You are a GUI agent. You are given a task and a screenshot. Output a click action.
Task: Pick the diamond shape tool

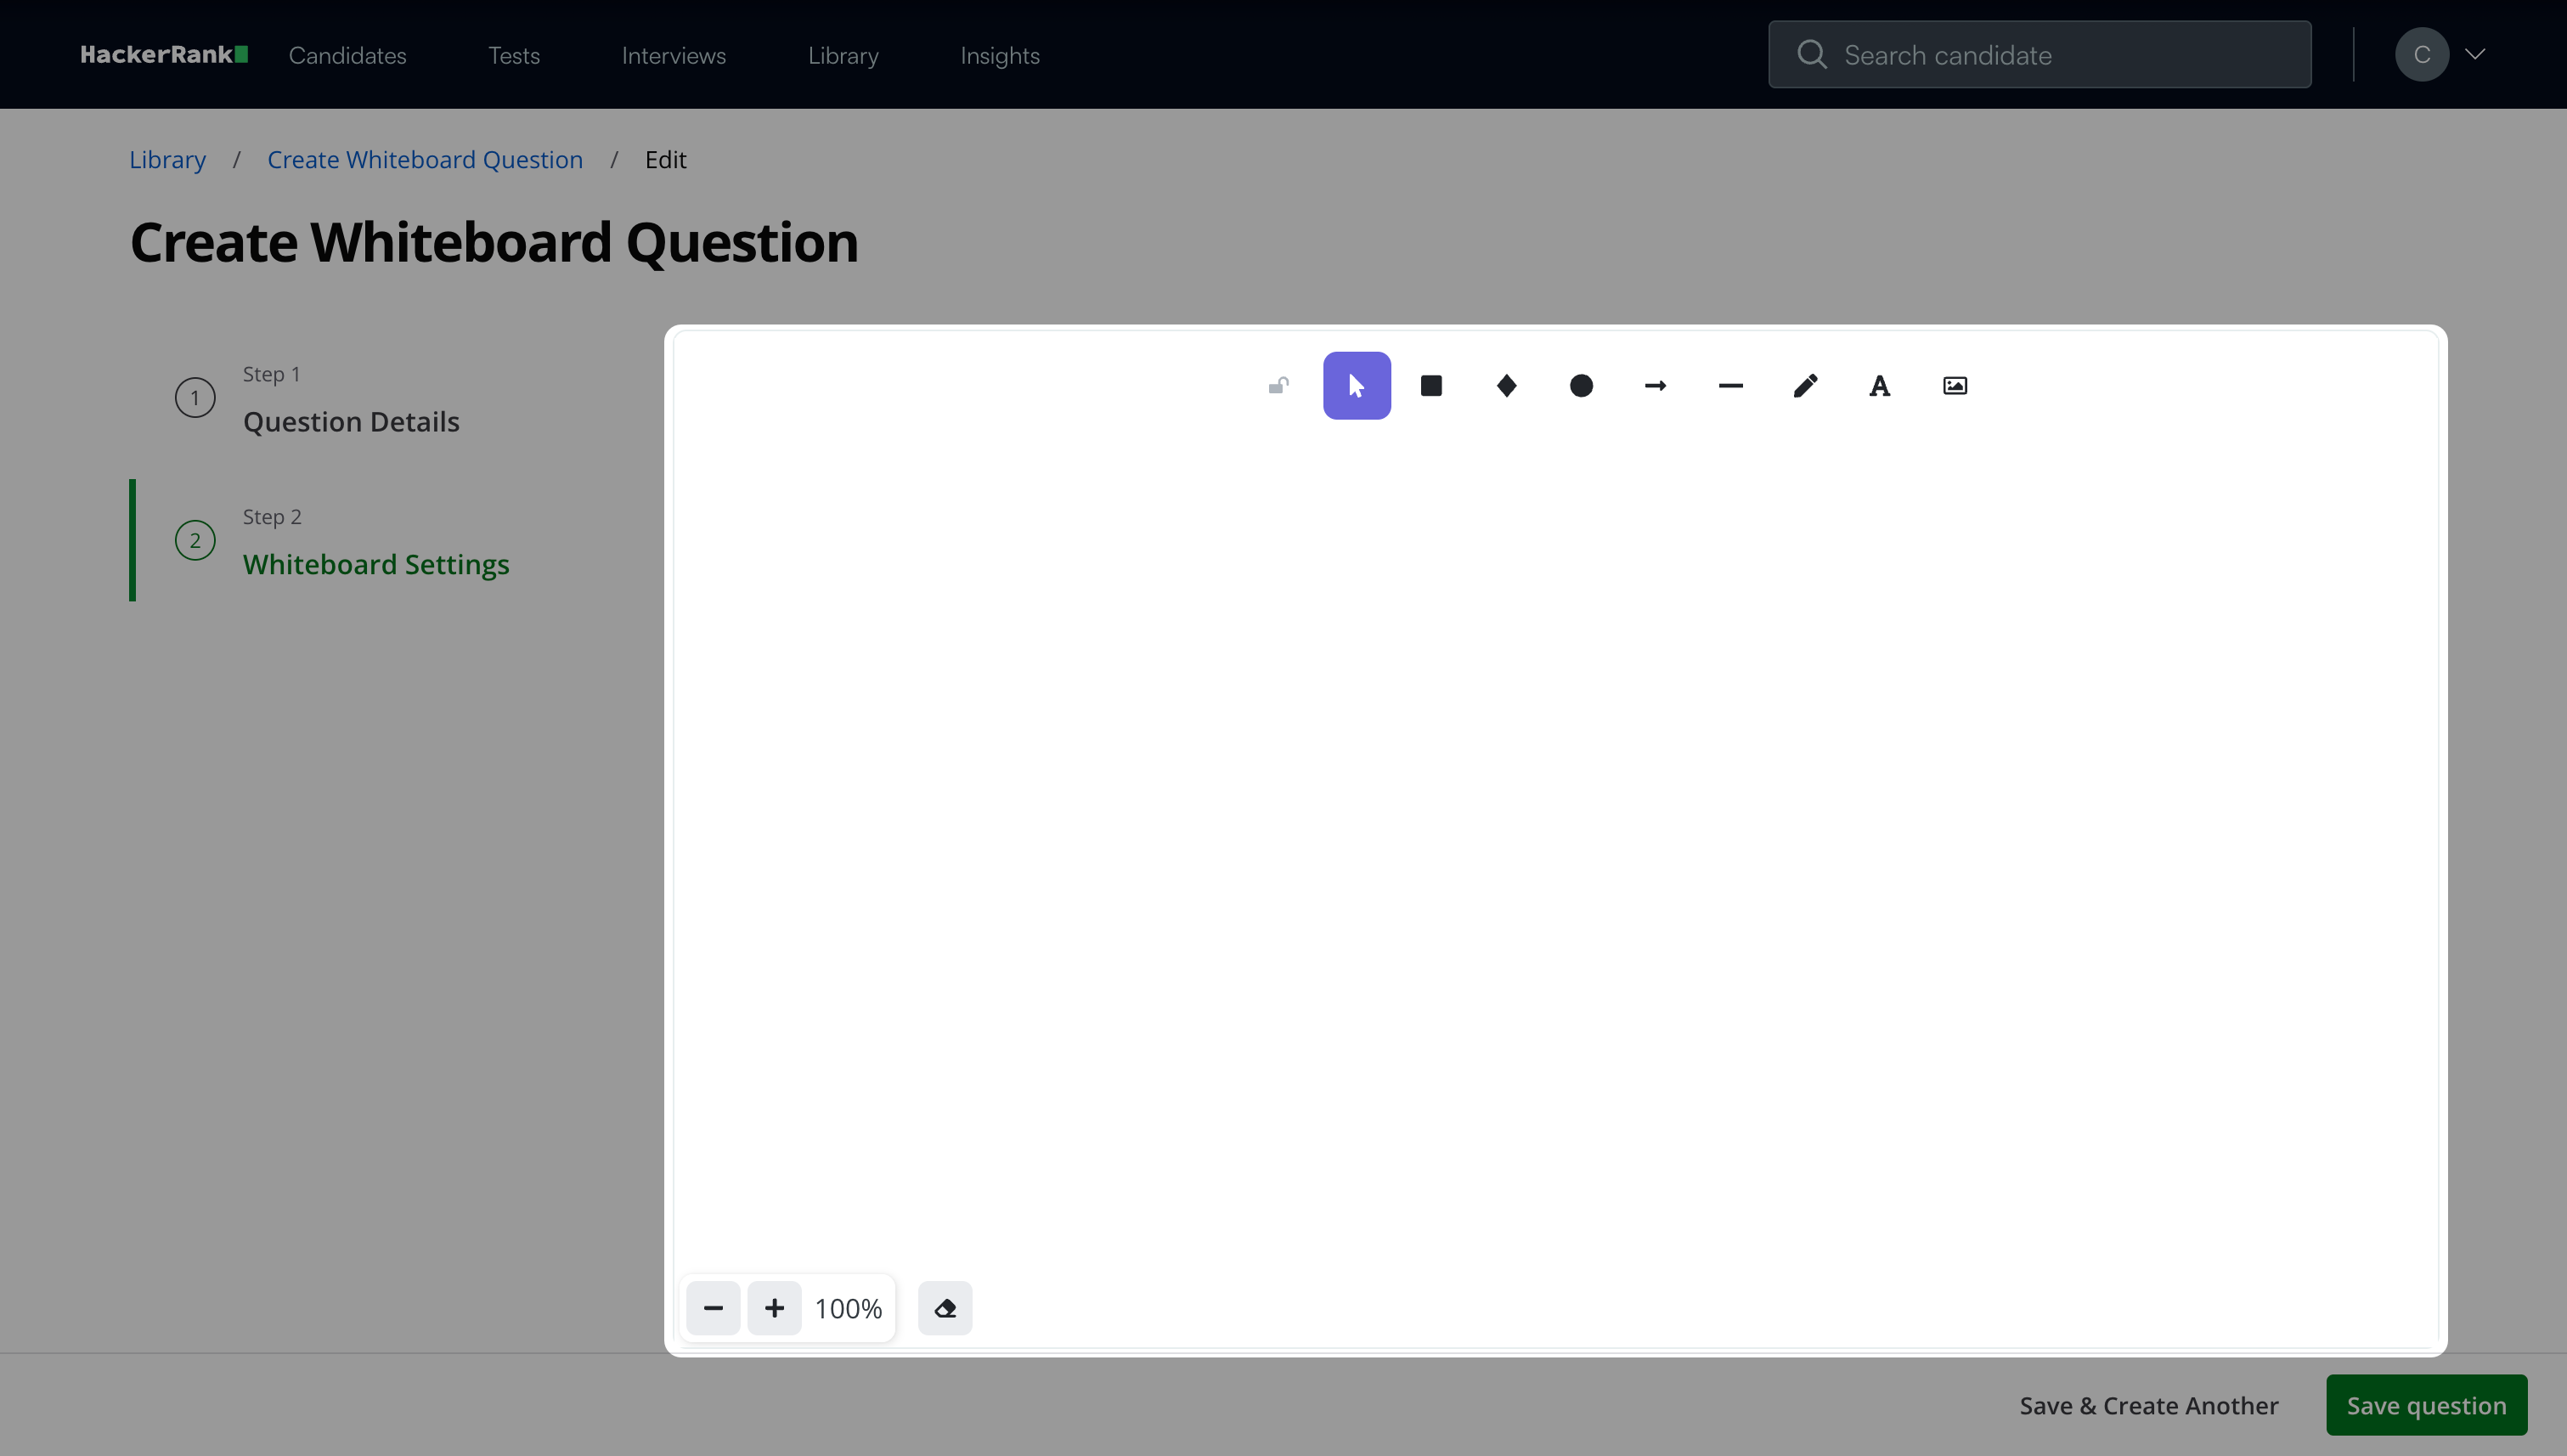[1506, 386]
